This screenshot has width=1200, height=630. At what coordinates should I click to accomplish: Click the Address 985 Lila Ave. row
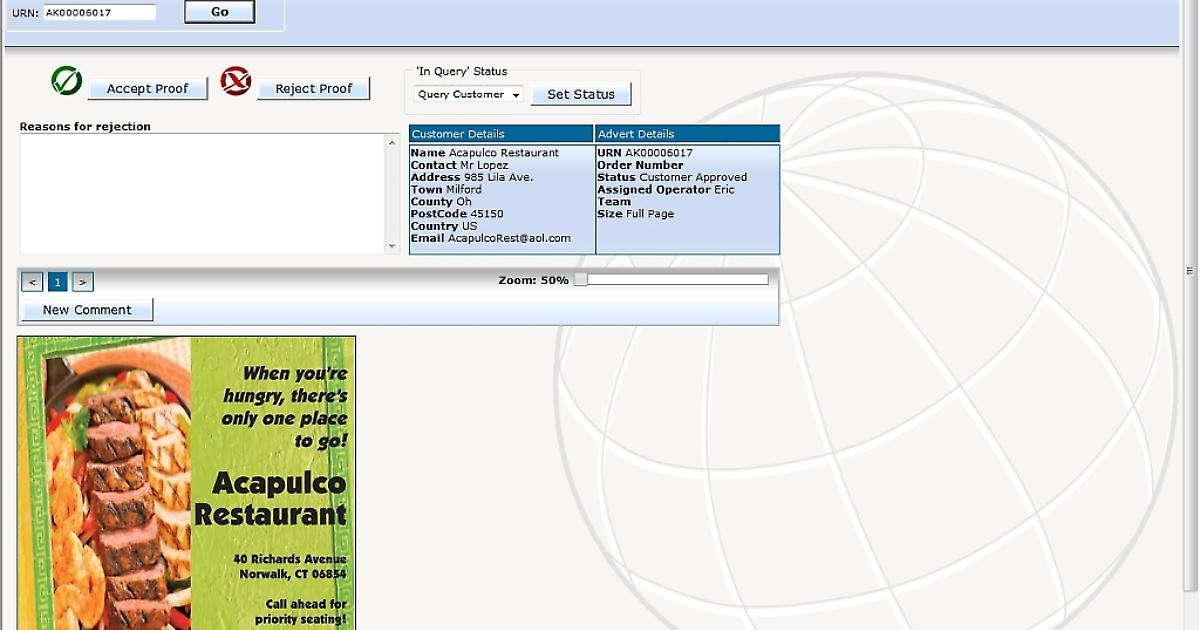point(472,177)
